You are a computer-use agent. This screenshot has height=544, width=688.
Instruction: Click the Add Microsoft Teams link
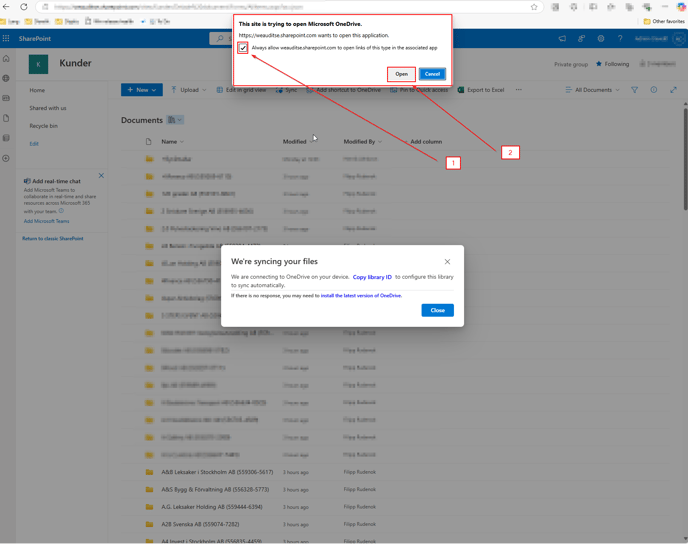tap(47, 221)
